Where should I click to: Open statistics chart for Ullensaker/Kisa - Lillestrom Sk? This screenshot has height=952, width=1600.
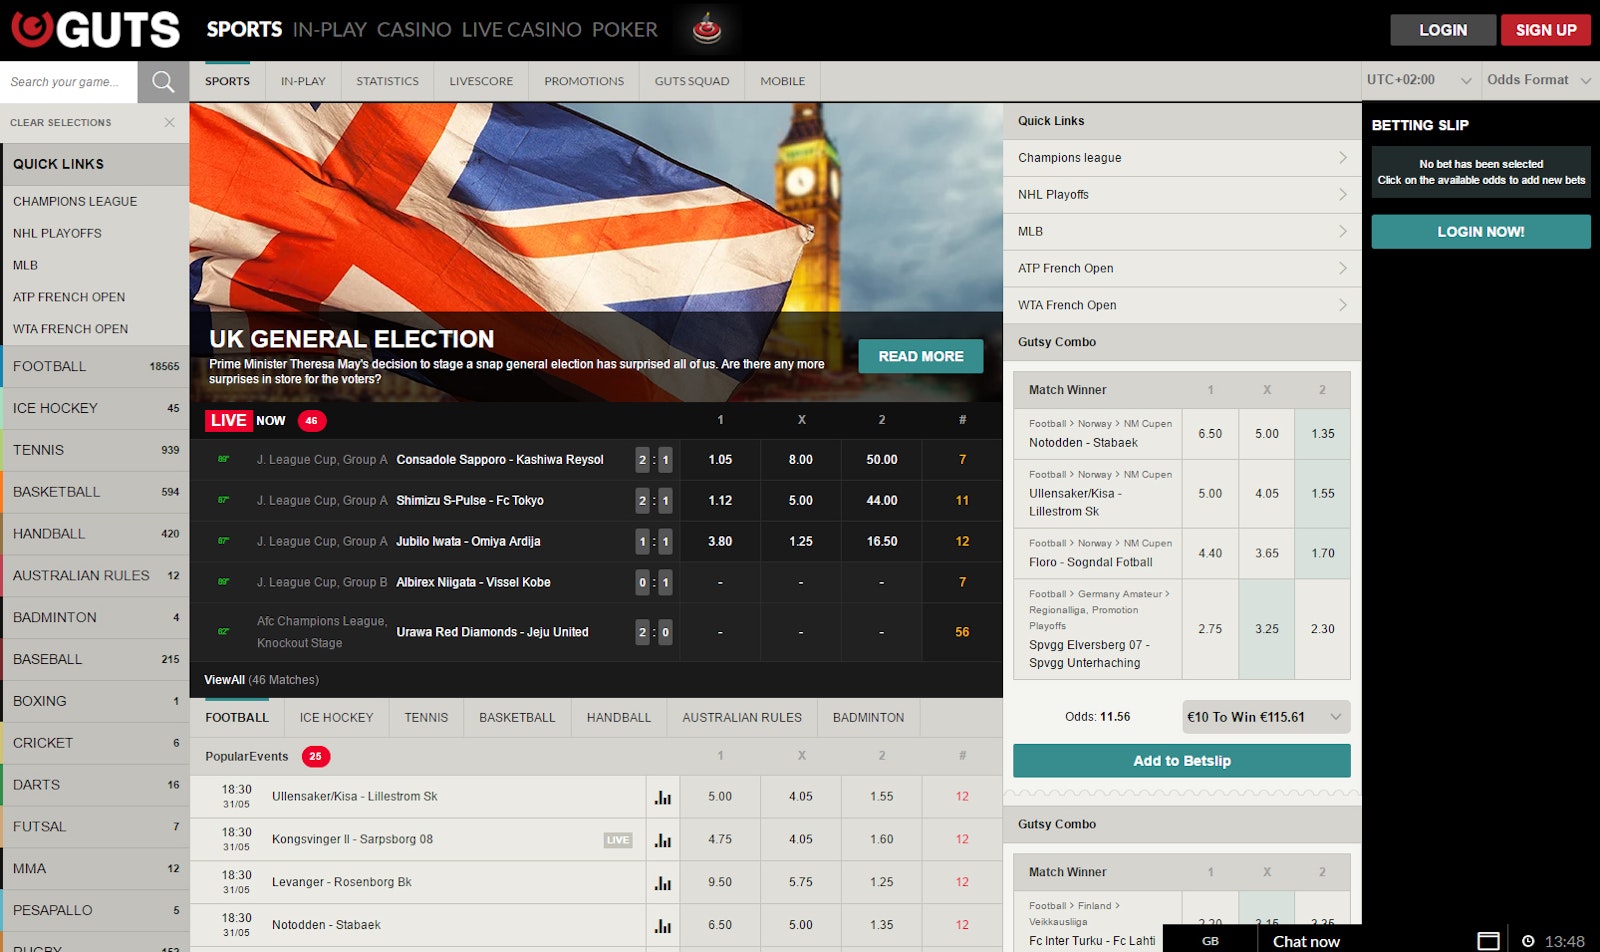662,797
